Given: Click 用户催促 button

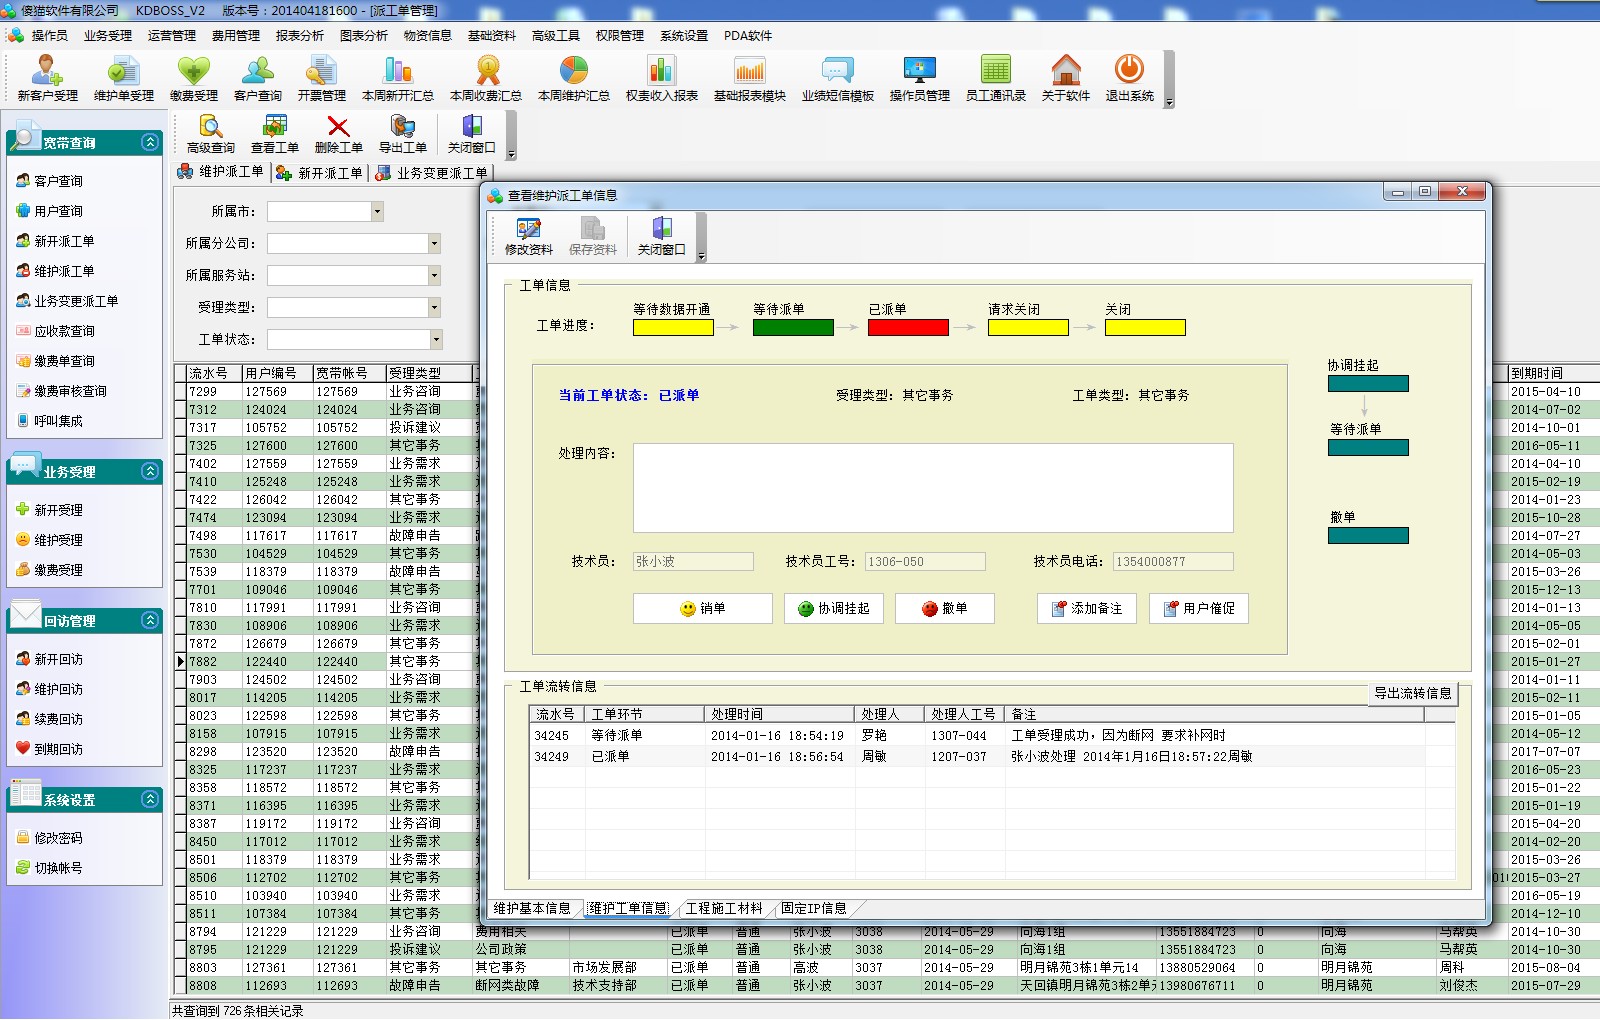Looking at the screenshot, I should pyautogui.click(x=1199, y=608).
